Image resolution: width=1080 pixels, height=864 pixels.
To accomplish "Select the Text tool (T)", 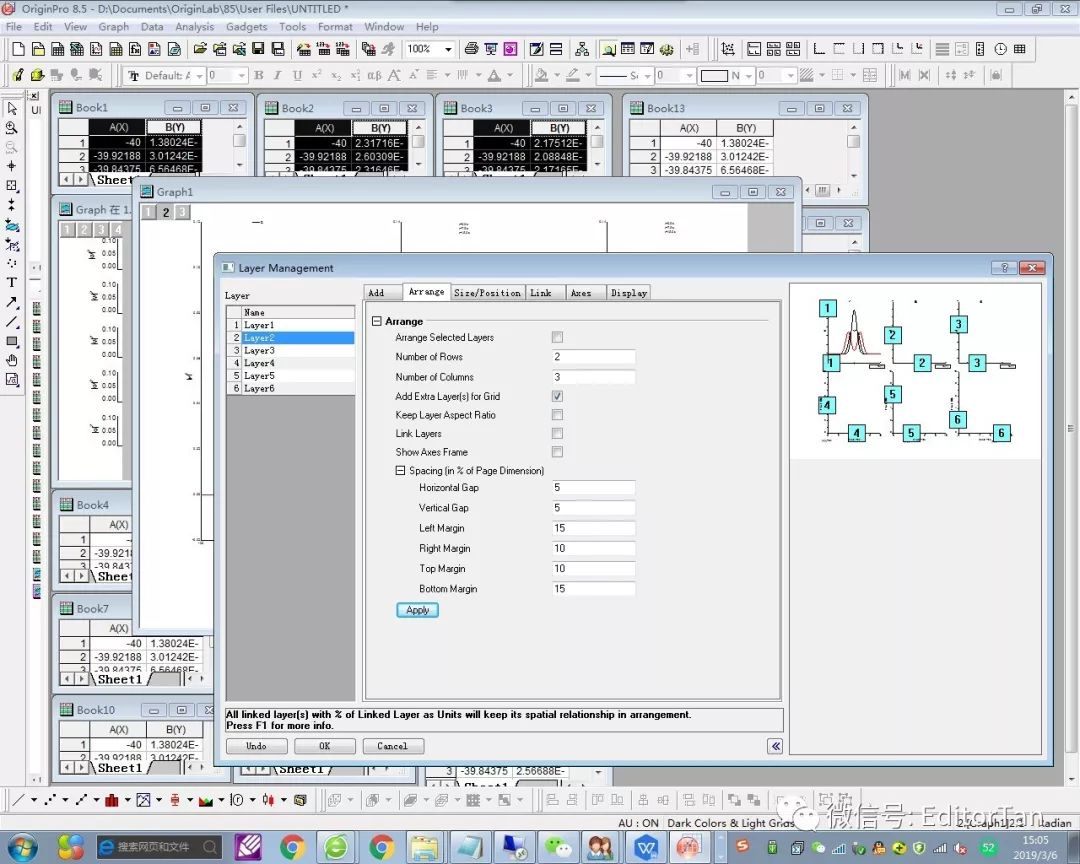I will 12,282.
